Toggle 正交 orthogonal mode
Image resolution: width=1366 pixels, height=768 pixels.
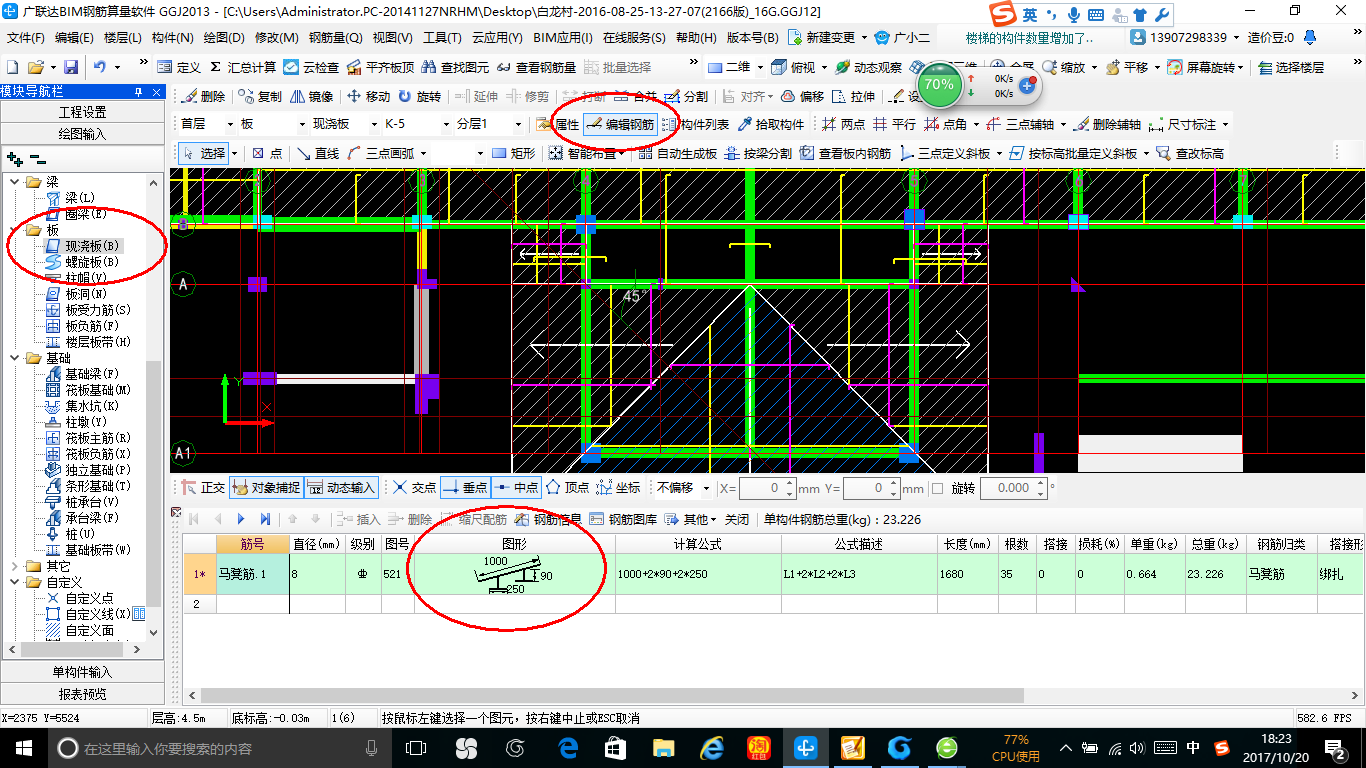click(x=203, y=488)
